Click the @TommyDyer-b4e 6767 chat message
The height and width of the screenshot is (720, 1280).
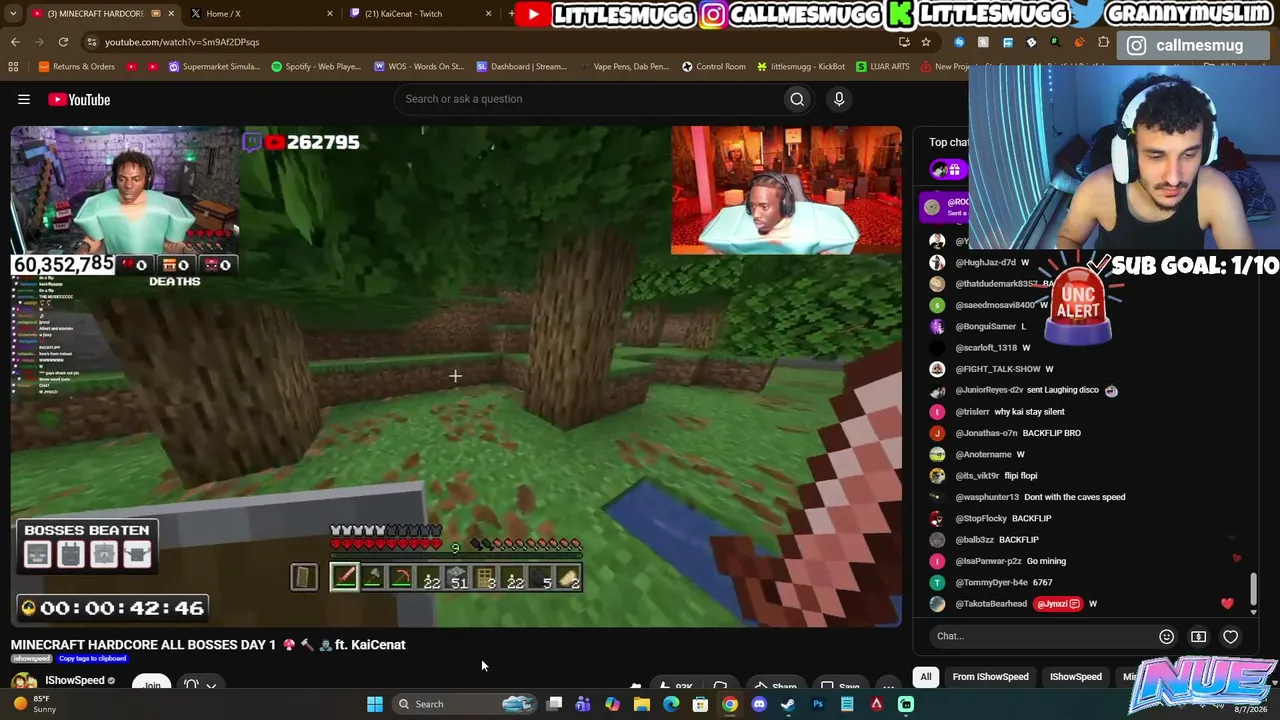(990, 582)
